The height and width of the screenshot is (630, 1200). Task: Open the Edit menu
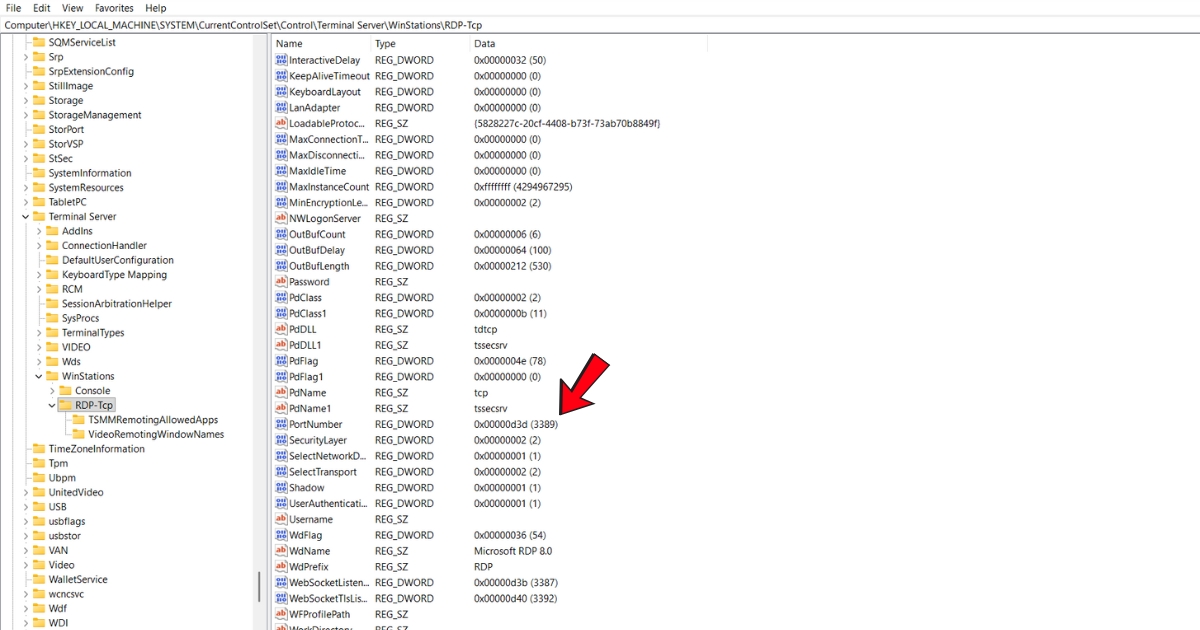[x=41, y=8]
